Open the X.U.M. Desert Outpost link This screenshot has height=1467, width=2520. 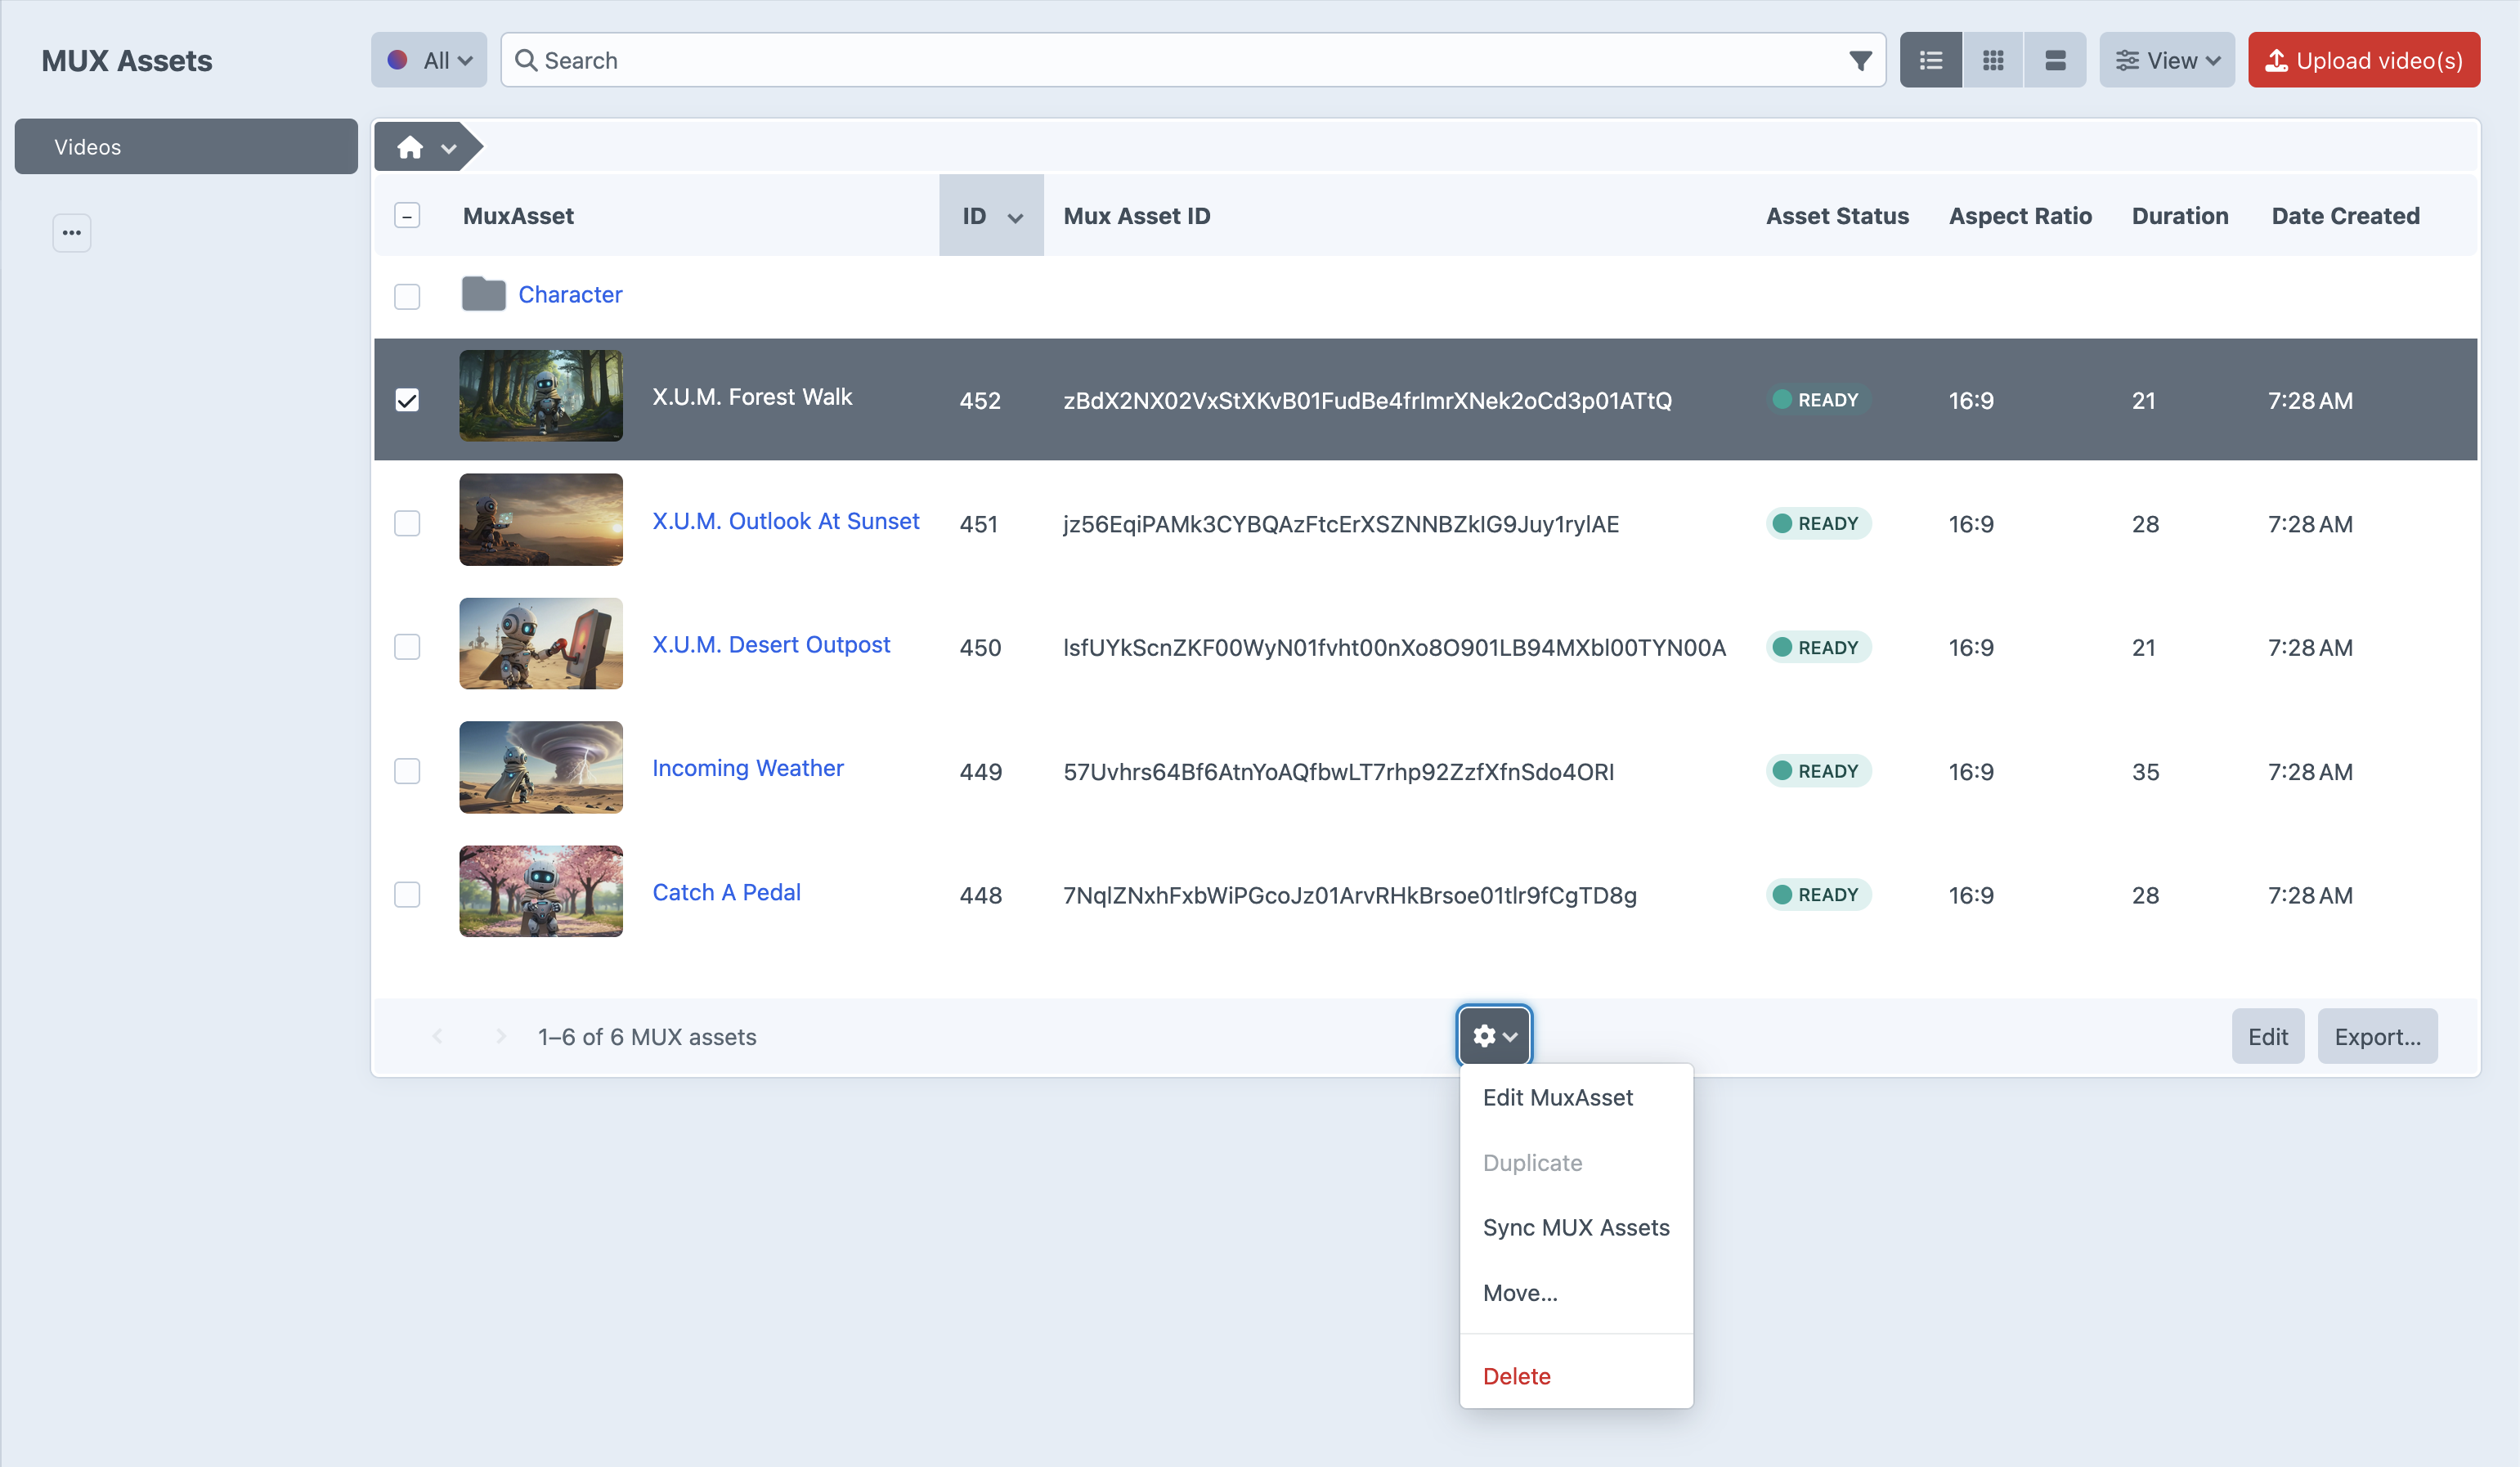click(x=771, y=644)
